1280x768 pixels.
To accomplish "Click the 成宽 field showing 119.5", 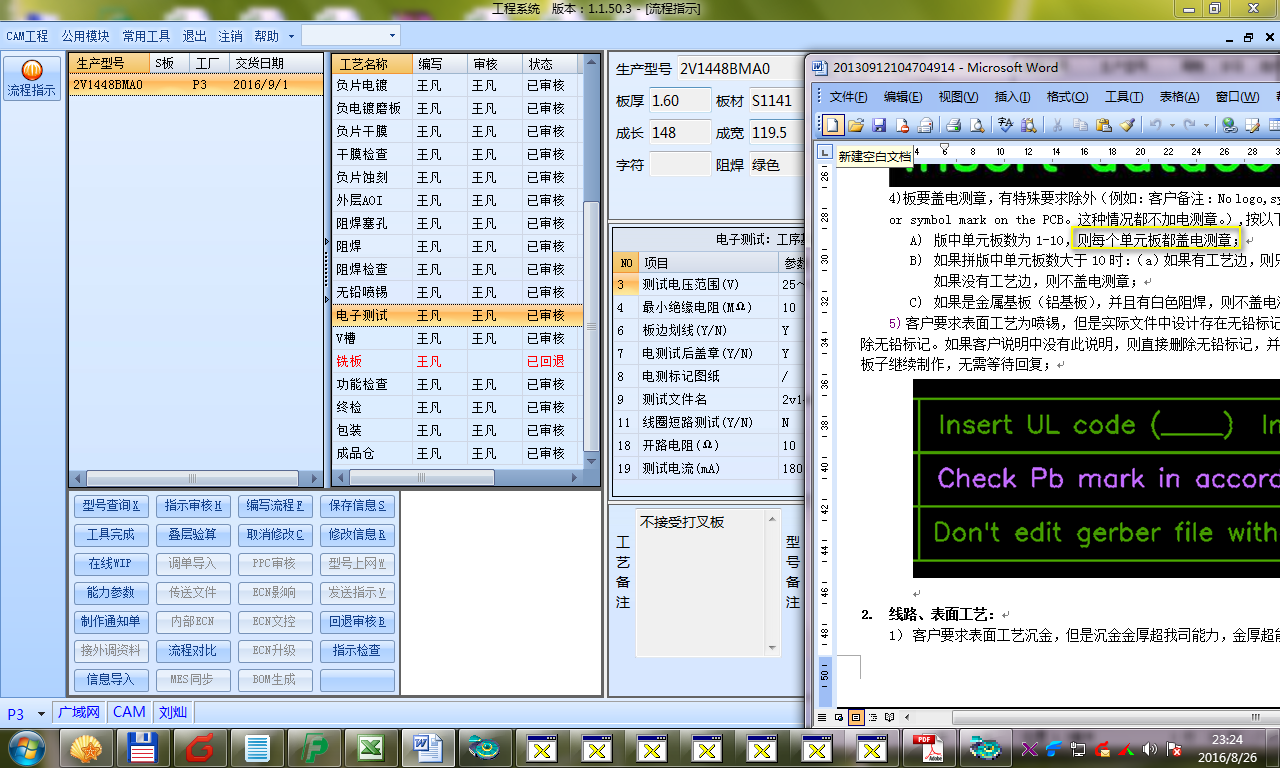I will pyautogui.click(x=777, y=132).
